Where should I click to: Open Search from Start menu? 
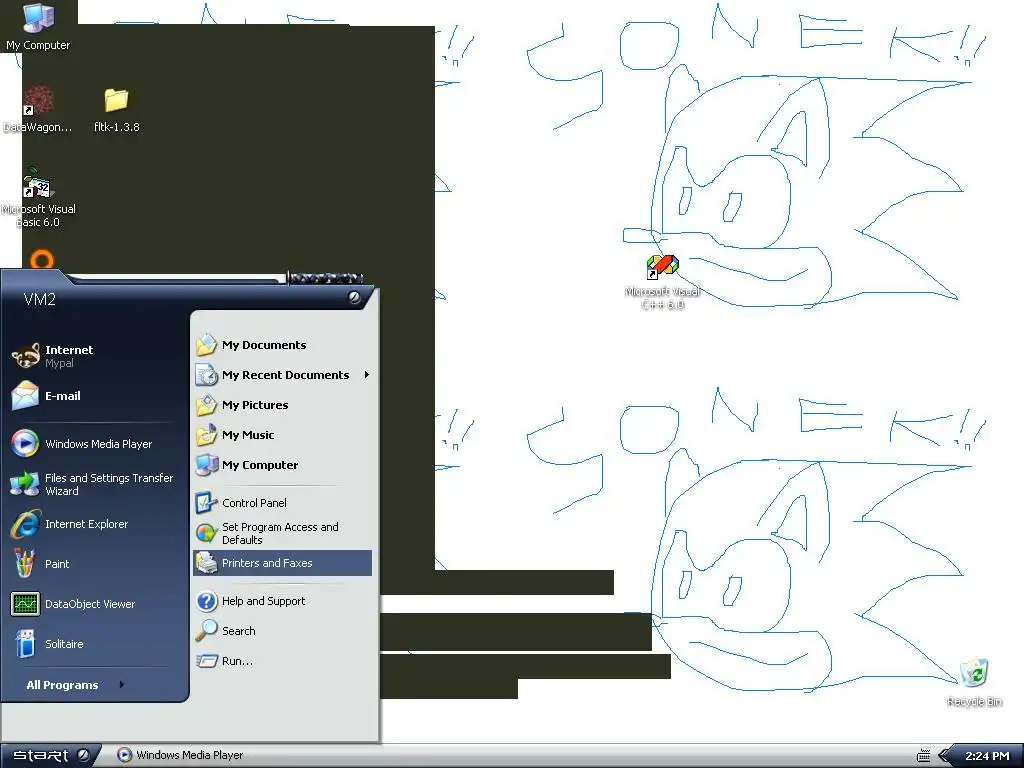click(282, 631)
